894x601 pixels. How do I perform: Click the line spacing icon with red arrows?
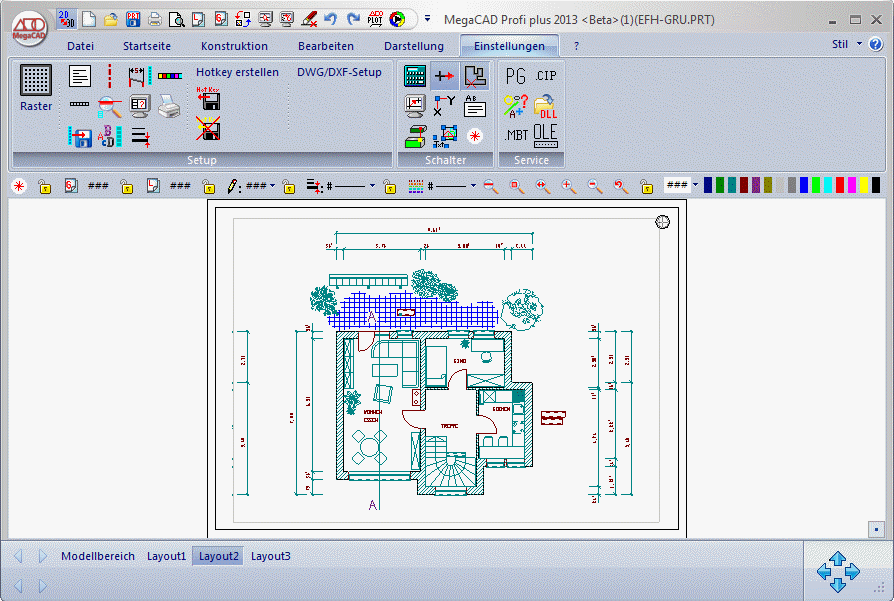point(140,137)
